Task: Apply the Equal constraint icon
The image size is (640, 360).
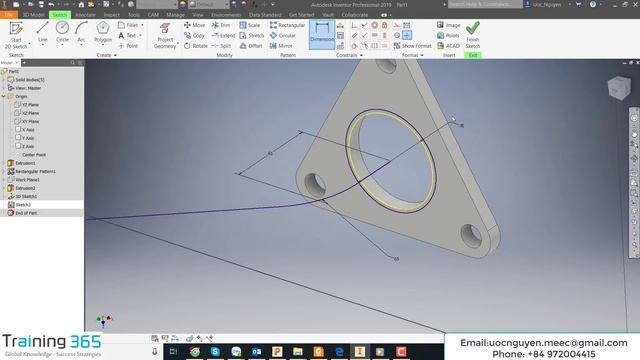Action: (x=384, y=46)
